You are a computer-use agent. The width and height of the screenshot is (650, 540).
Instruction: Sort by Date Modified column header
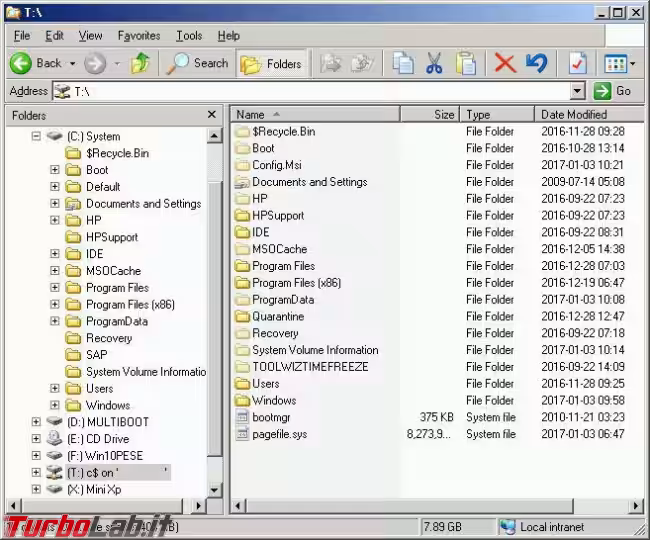click(589, 114)
